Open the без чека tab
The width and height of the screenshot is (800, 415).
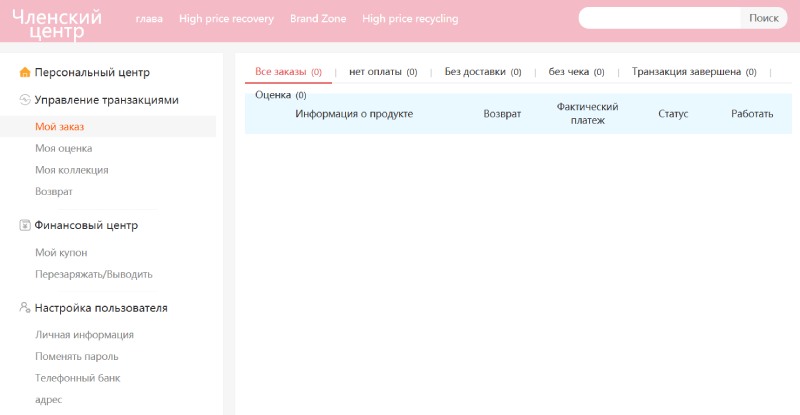576,72
